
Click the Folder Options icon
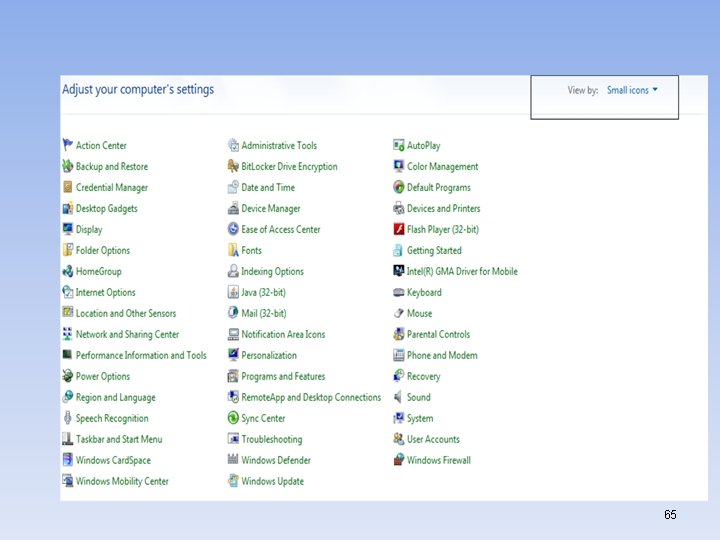[68, 250]
